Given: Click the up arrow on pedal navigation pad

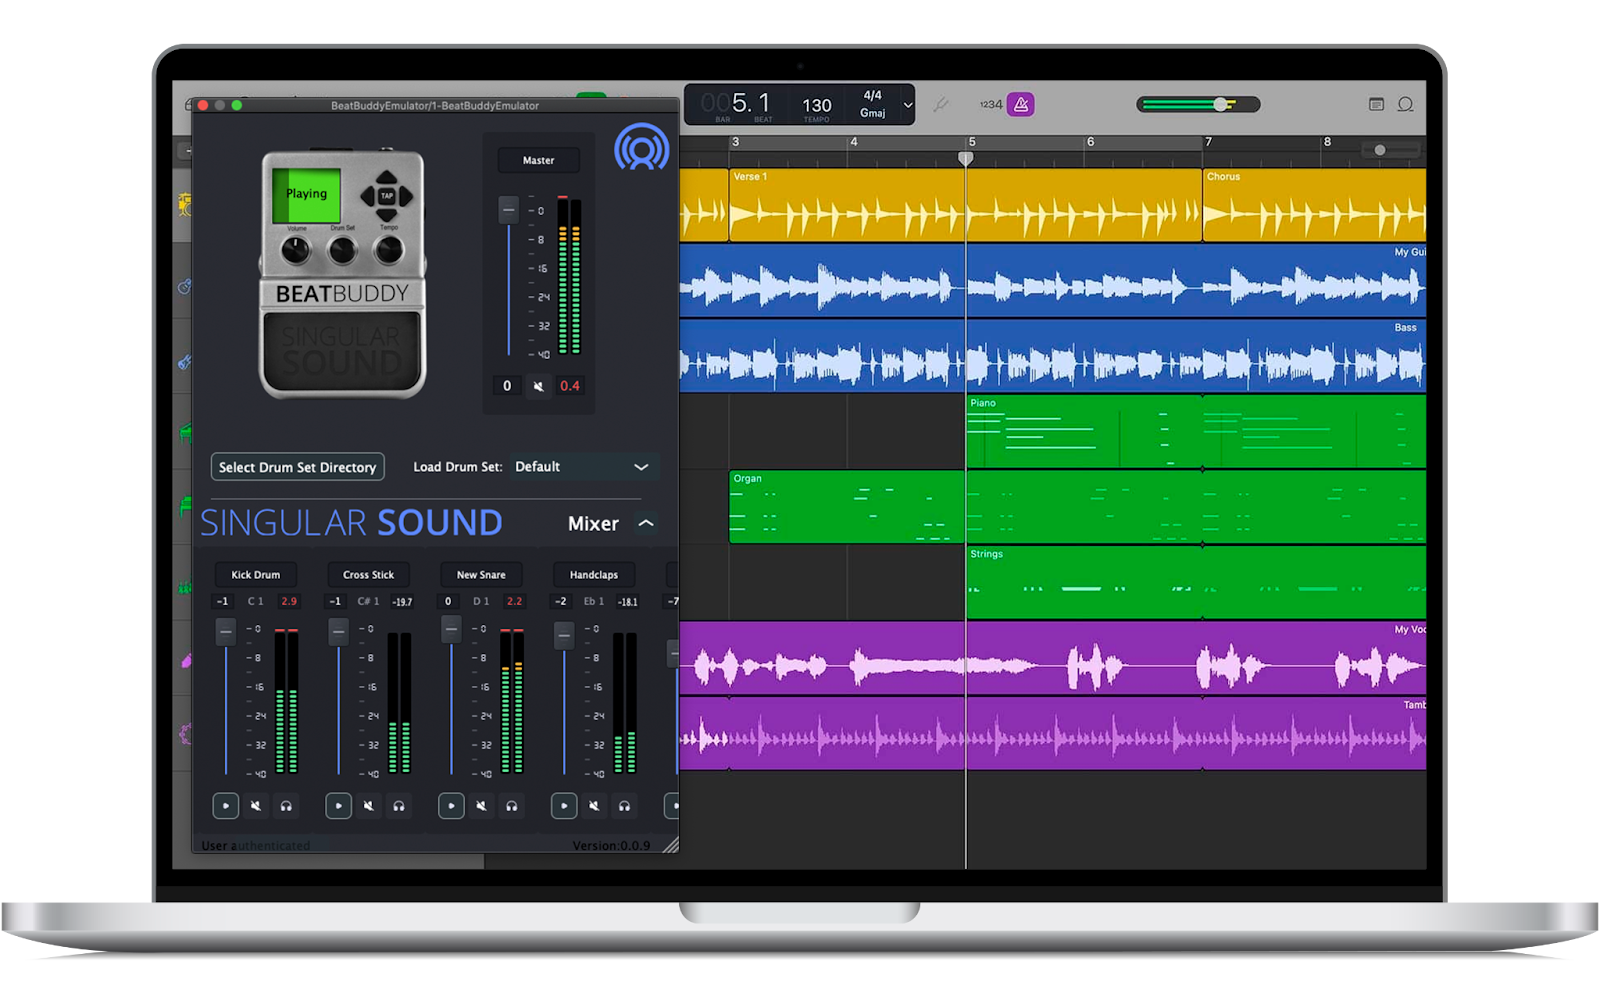Looking at the screenshot, I should tap(386, 177).
